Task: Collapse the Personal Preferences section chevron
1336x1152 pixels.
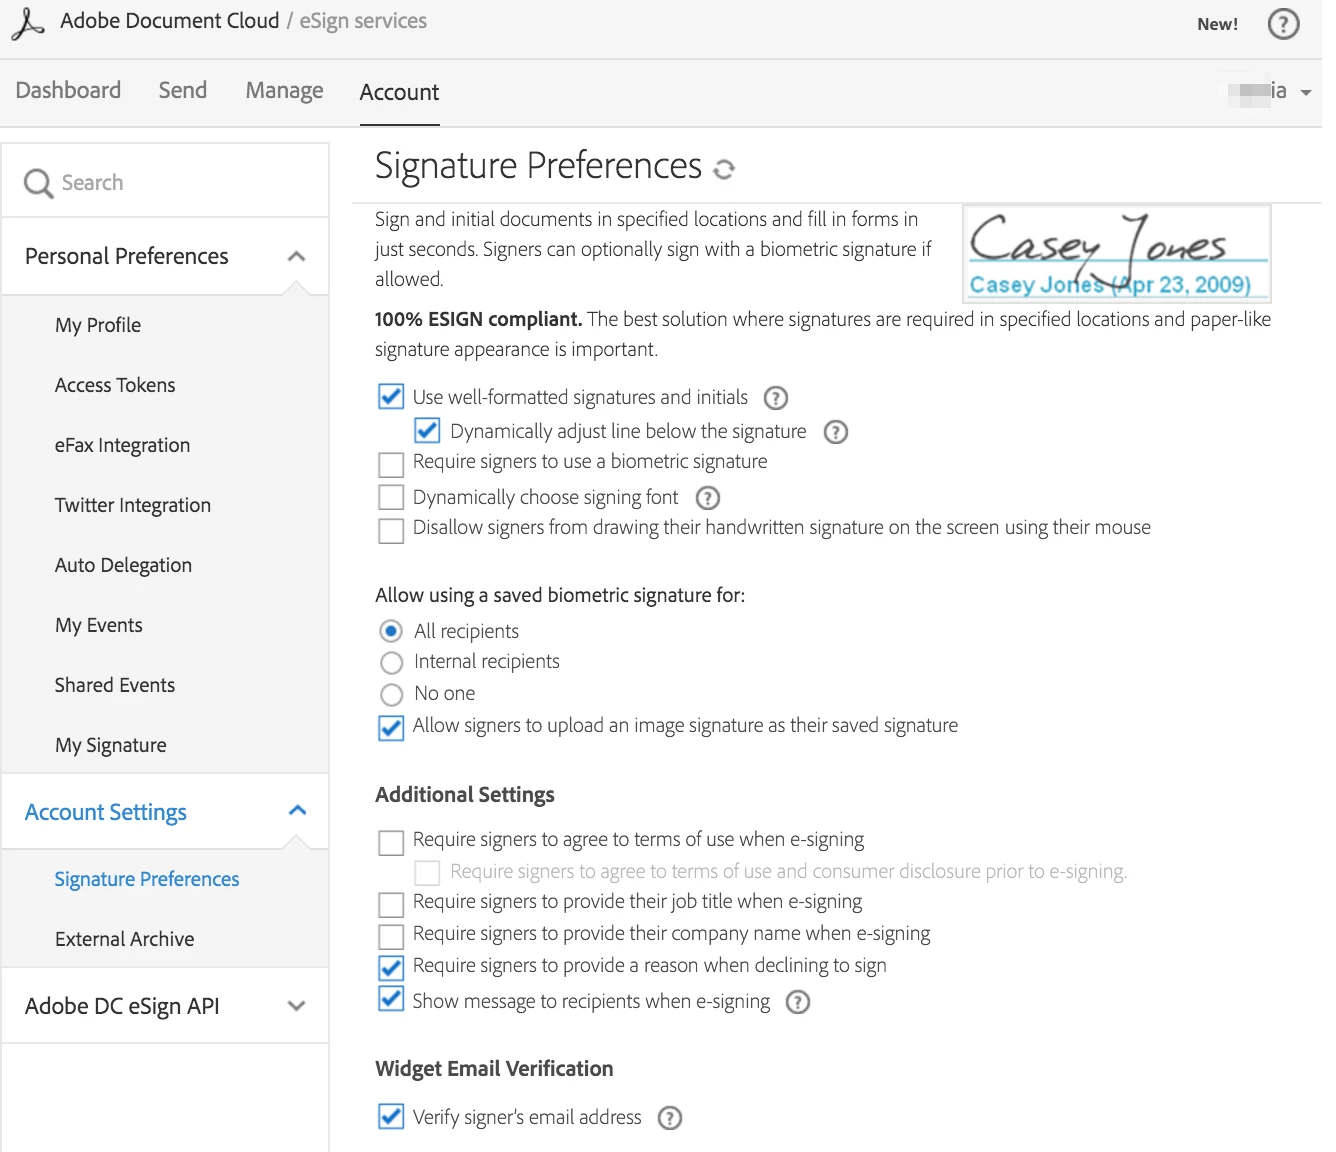Action: coord(296,256)
